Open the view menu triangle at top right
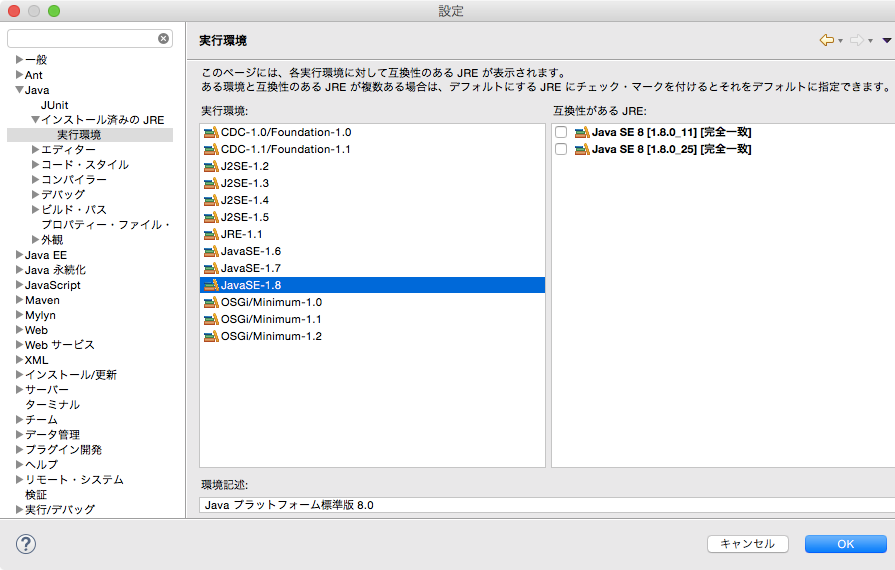The width and height of the screenshot is (895, 570). coord(887,41)
